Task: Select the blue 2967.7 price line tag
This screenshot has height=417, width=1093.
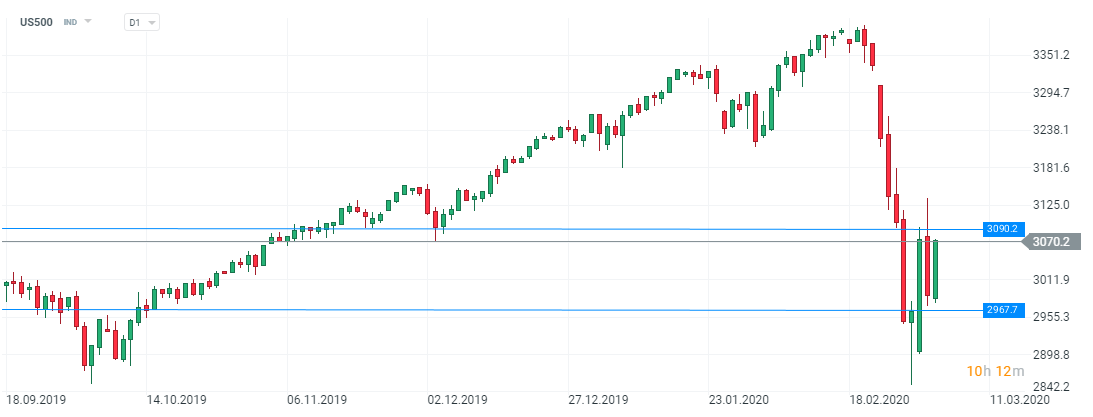Action: tap(1000, 310)
